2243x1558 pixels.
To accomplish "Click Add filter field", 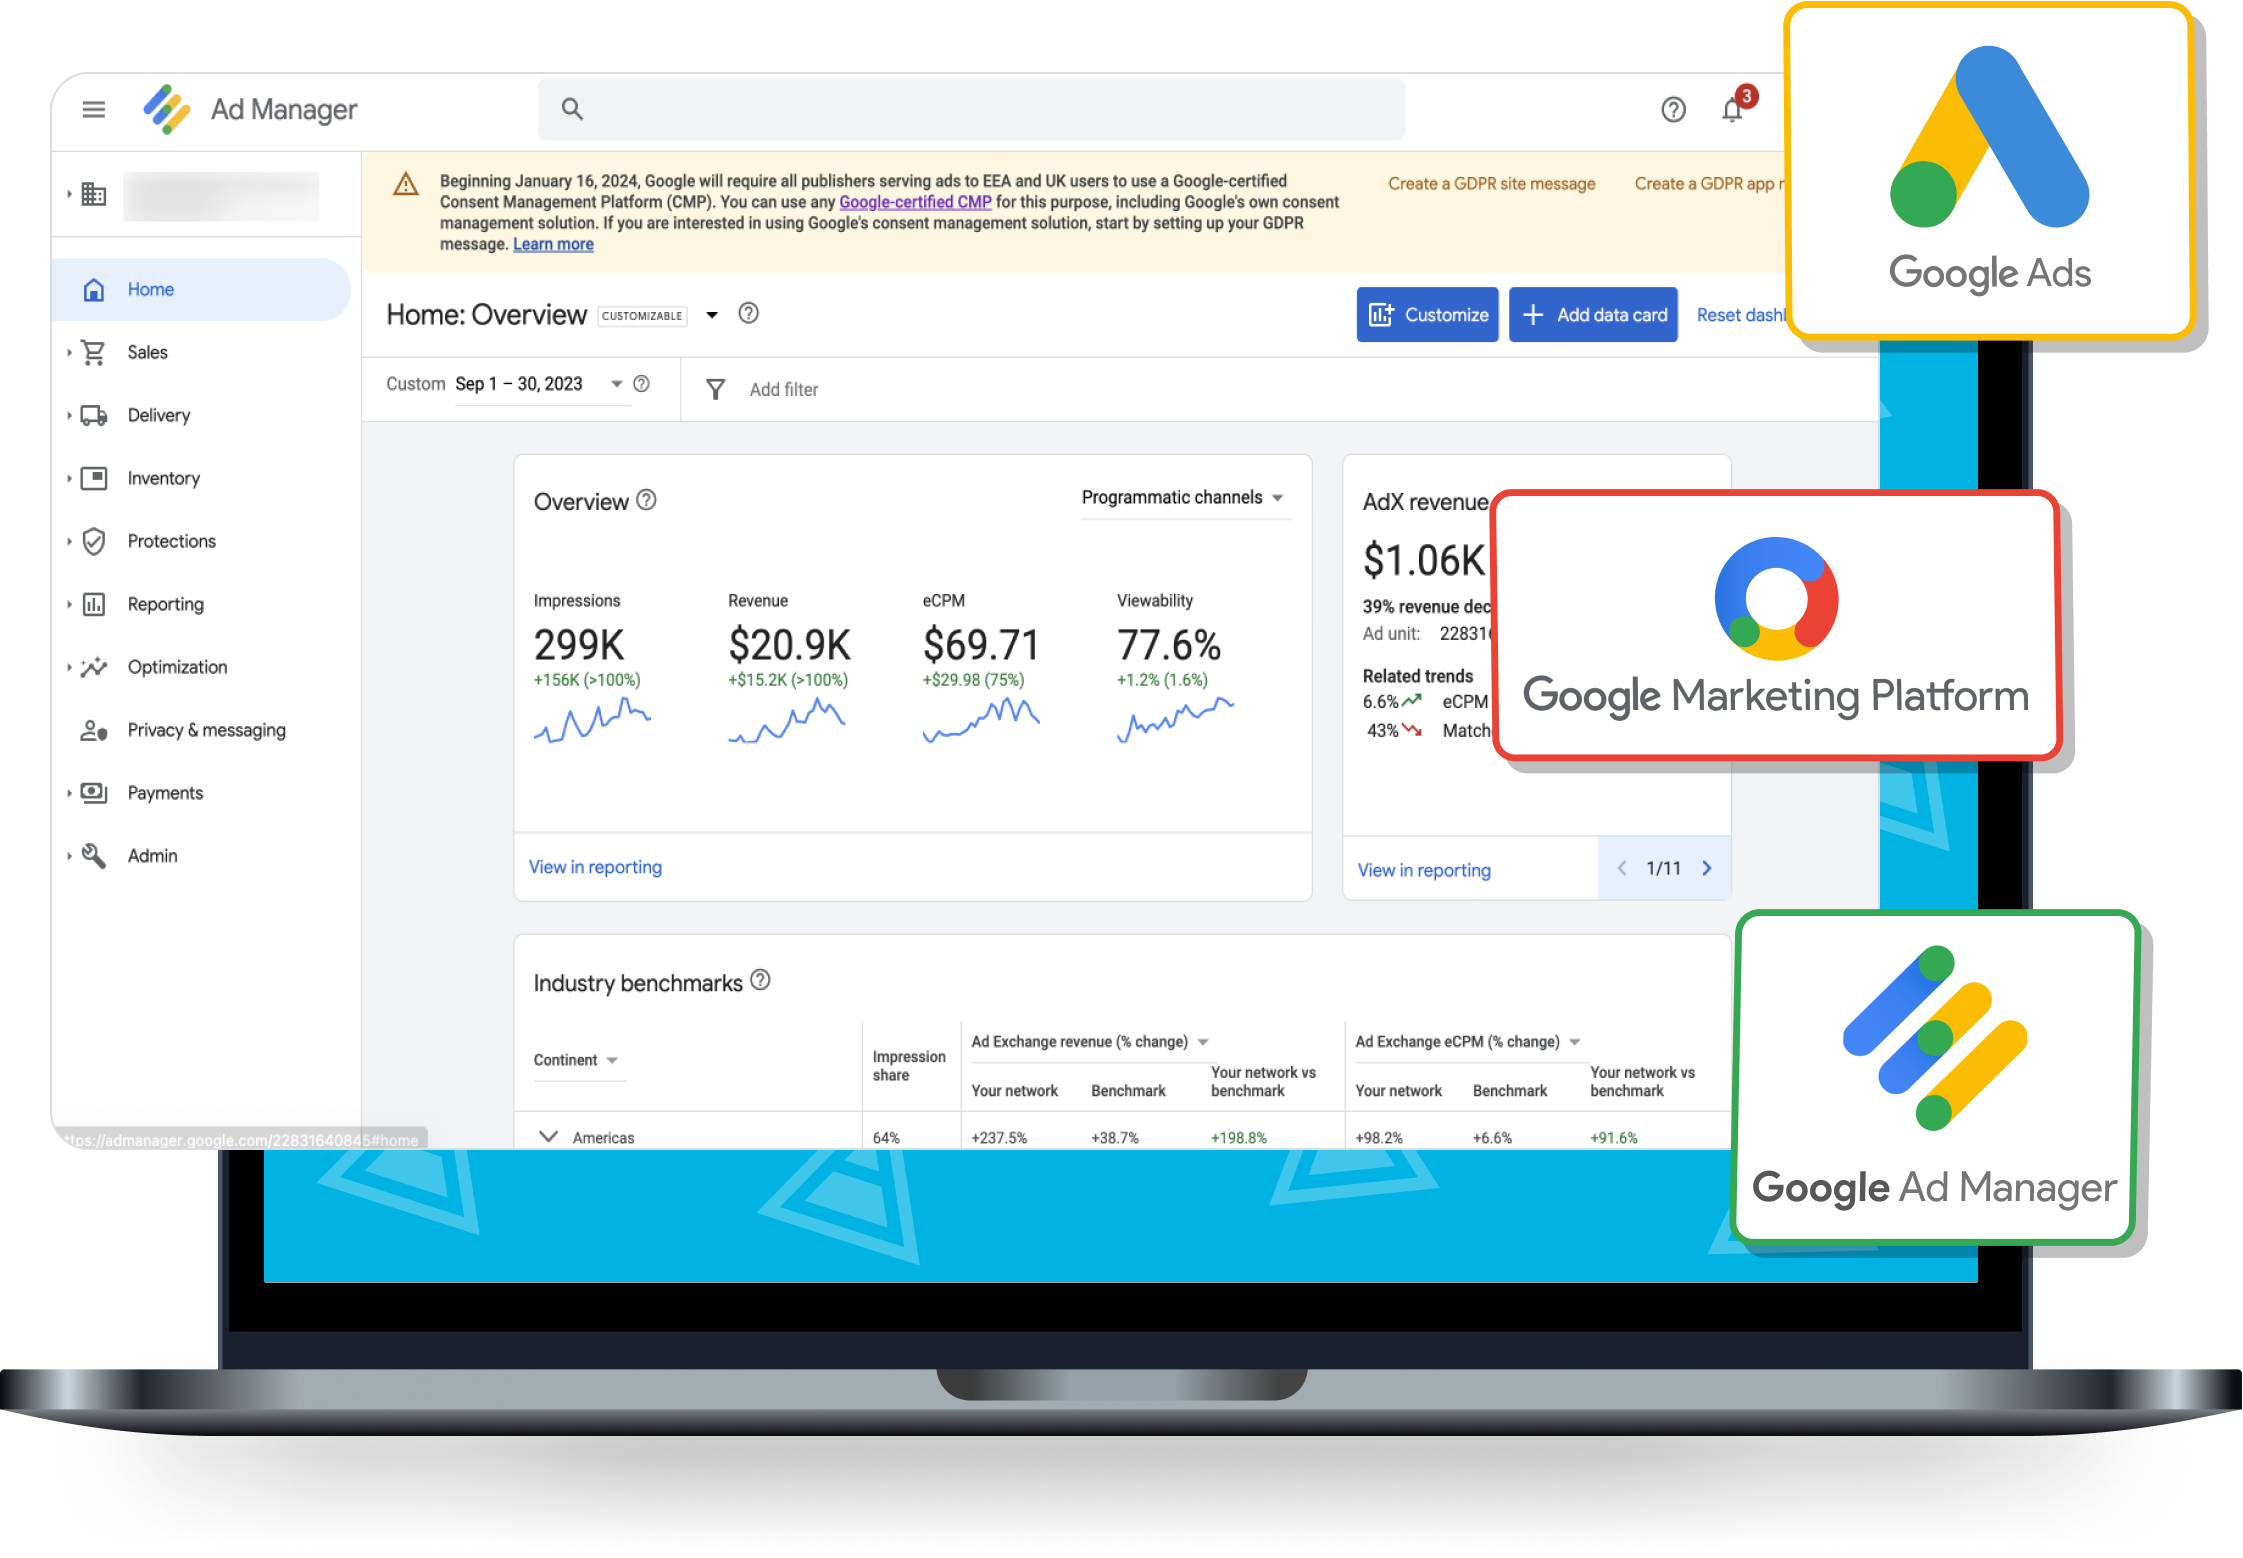I will click(784, 390).
